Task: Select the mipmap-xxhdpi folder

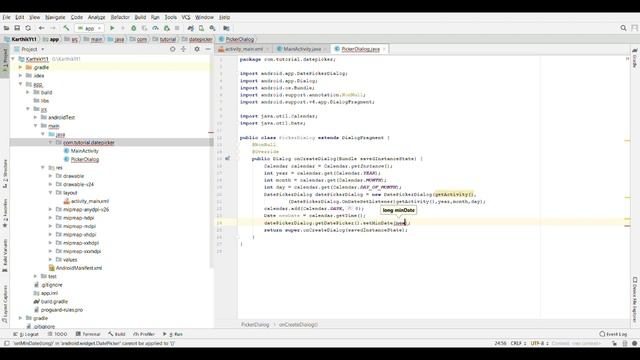Action: [x=81, y=243]
